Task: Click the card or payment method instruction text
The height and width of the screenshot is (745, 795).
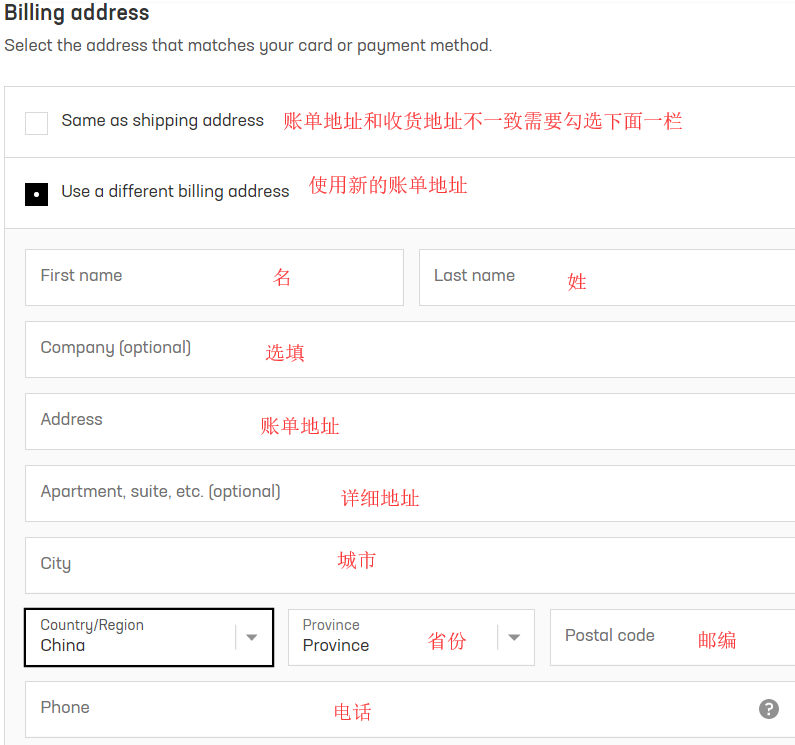Action: coord(248,46)
